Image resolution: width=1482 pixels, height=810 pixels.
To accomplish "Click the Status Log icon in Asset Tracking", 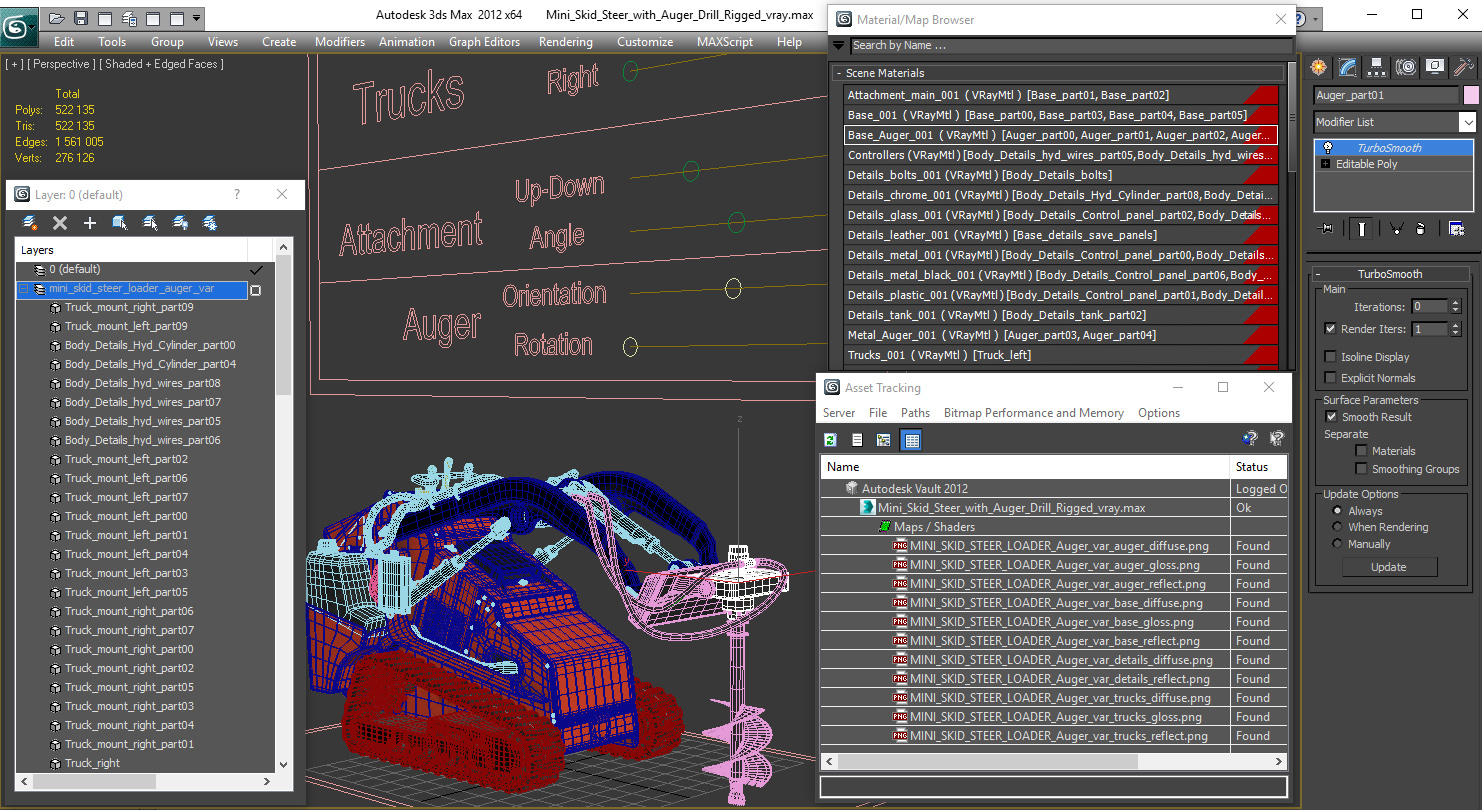I will click(857, 440).
